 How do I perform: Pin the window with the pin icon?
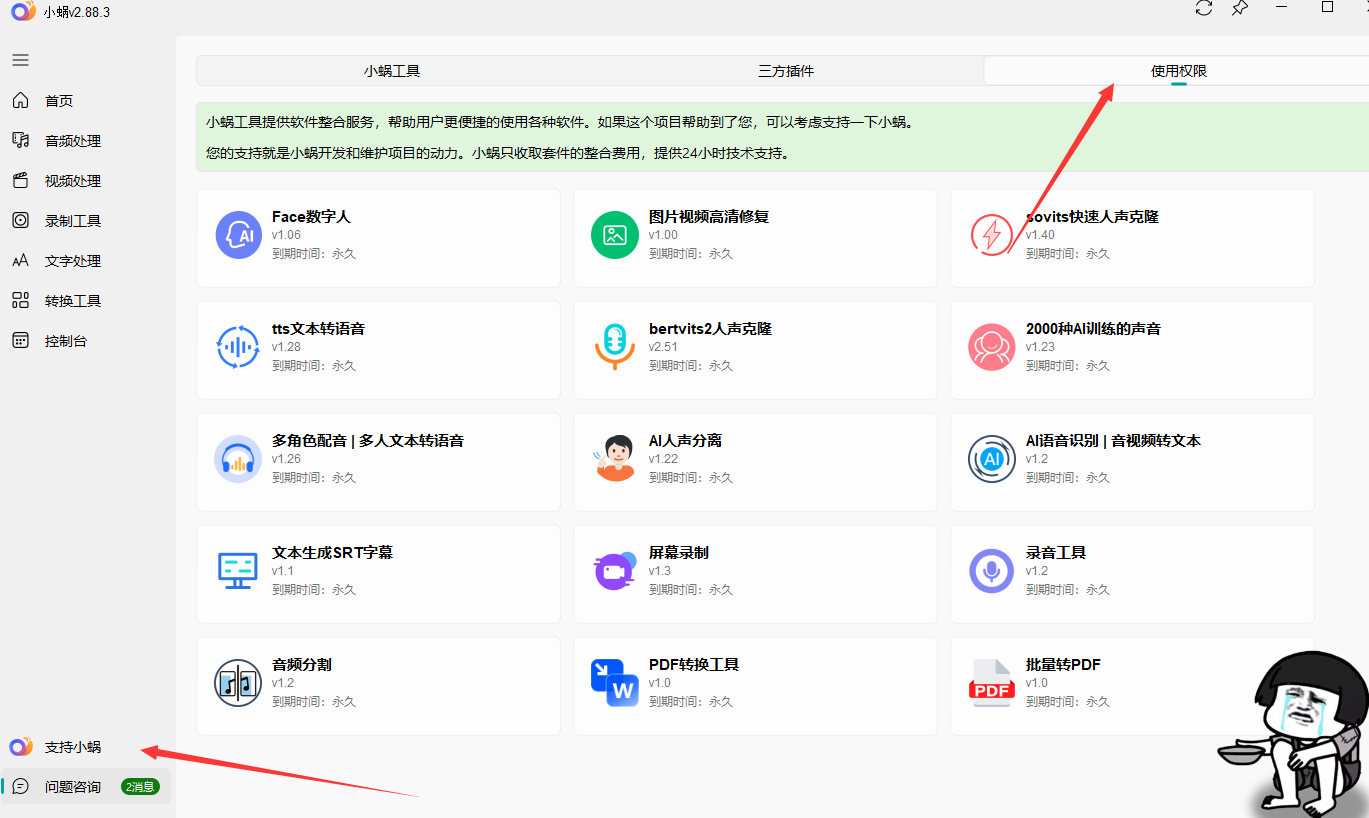(1240, 8)
